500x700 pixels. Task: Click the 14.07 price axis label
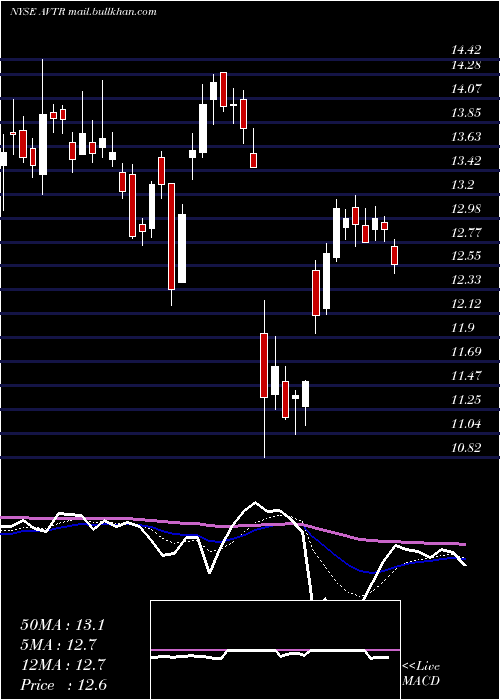pyautogui.click(x=466, y=89)
